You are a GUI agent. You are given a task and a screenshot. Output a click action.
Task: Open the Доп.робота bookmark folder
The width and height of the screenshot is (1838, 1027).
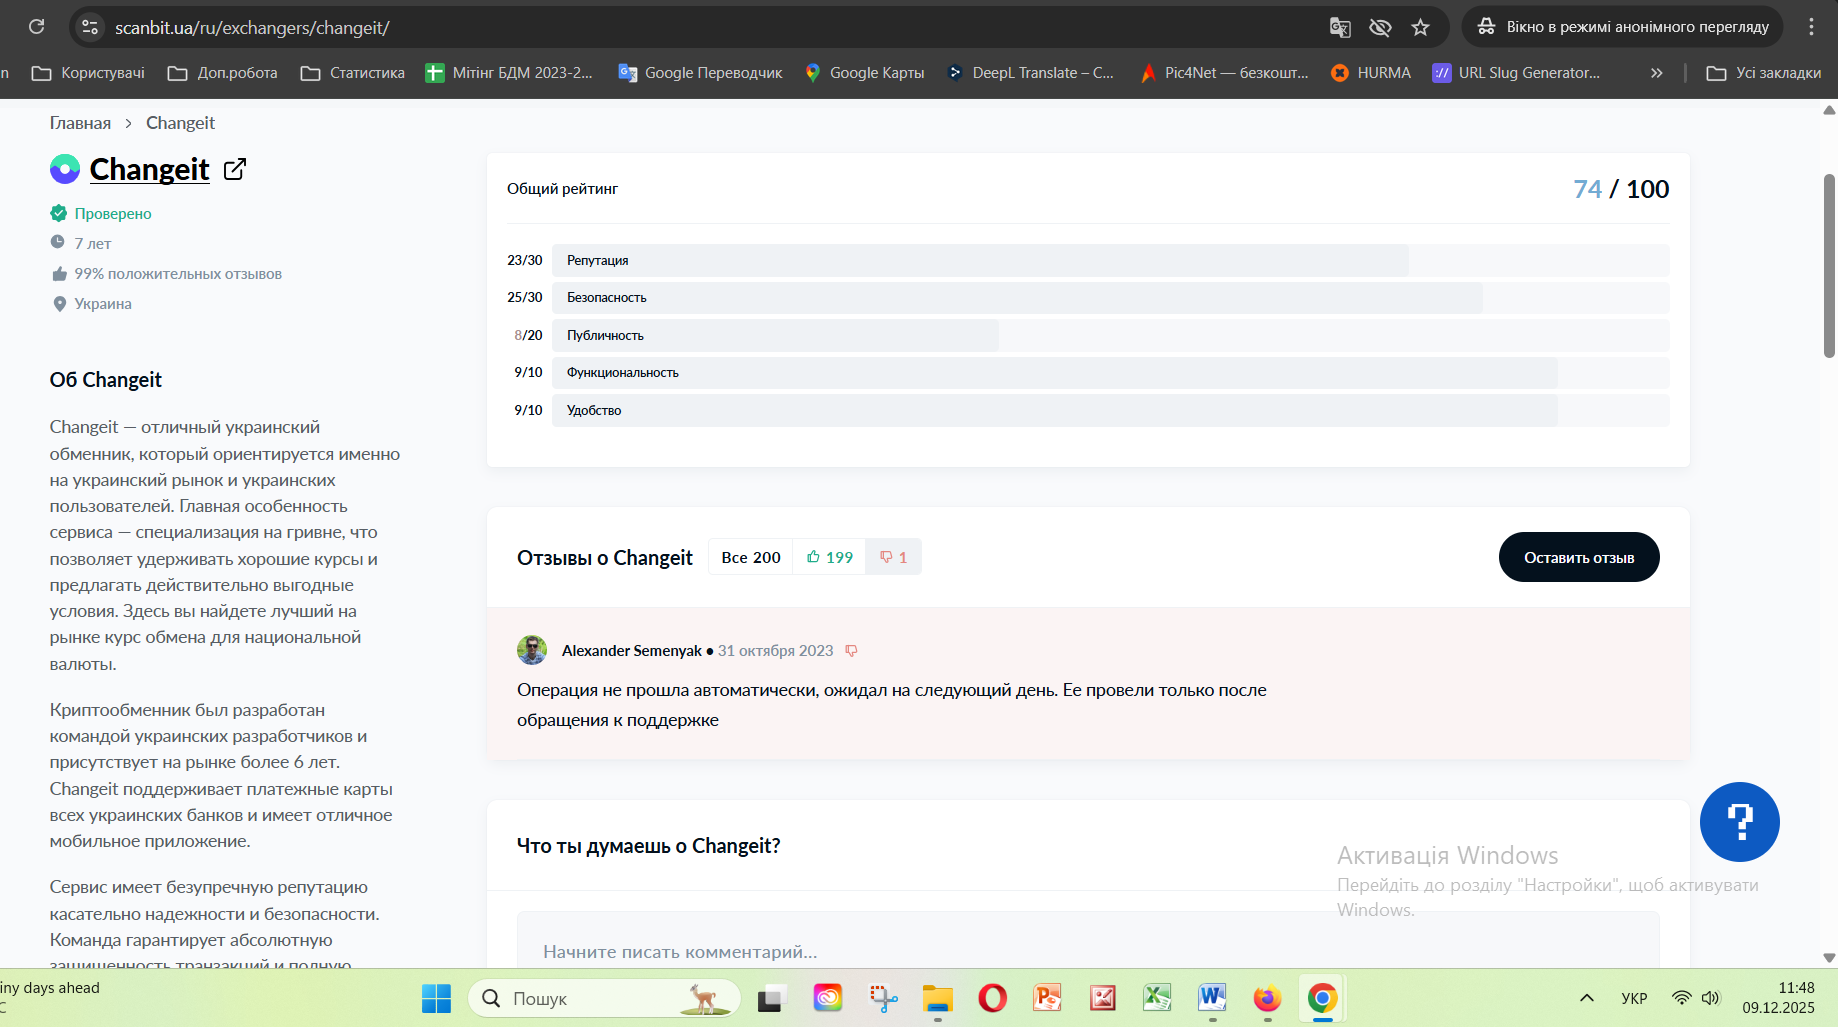222,73
